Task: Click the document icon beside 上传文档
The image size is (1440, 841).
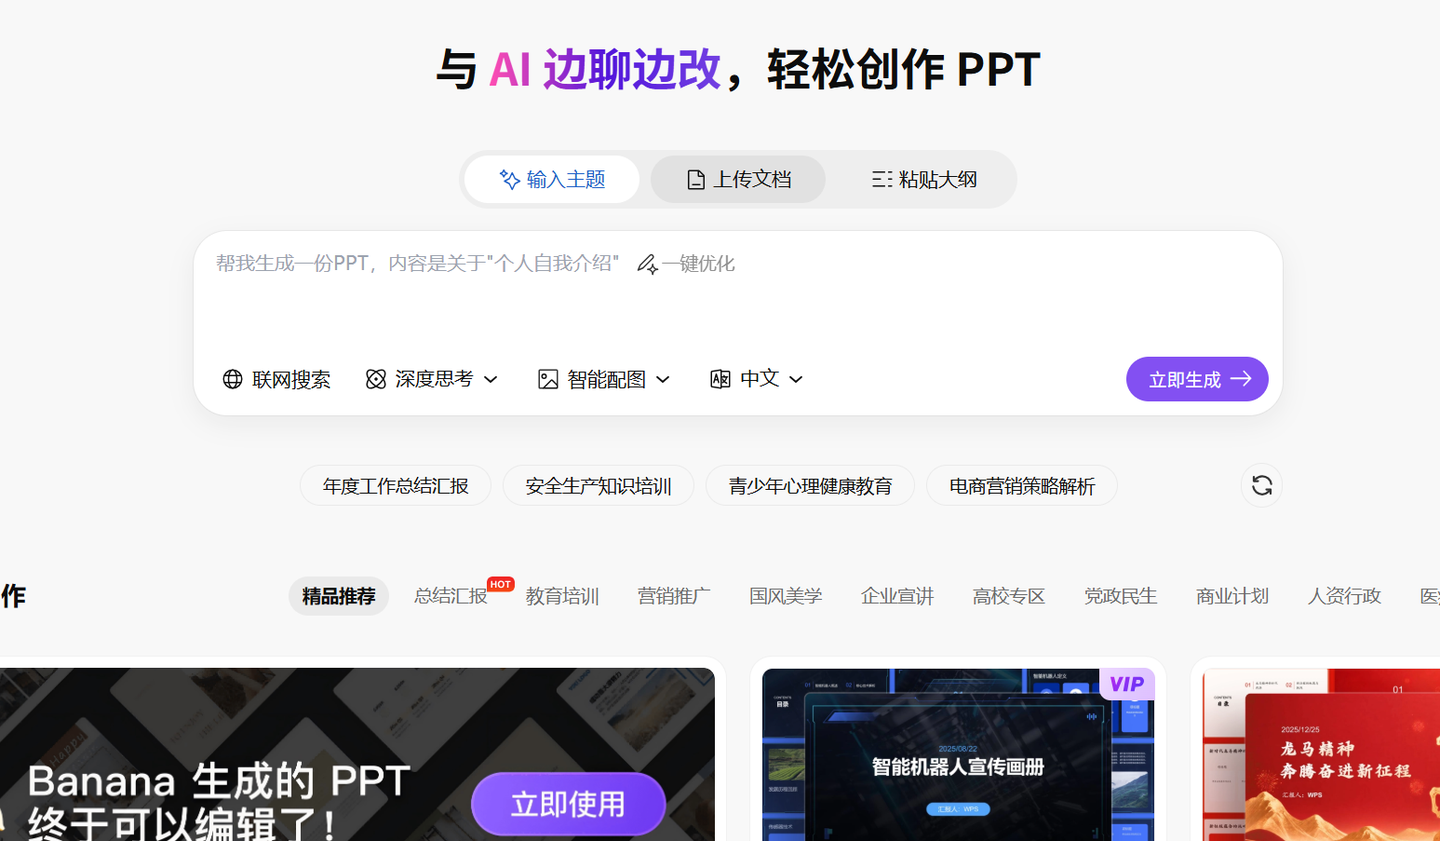Action: click(696, 180)
